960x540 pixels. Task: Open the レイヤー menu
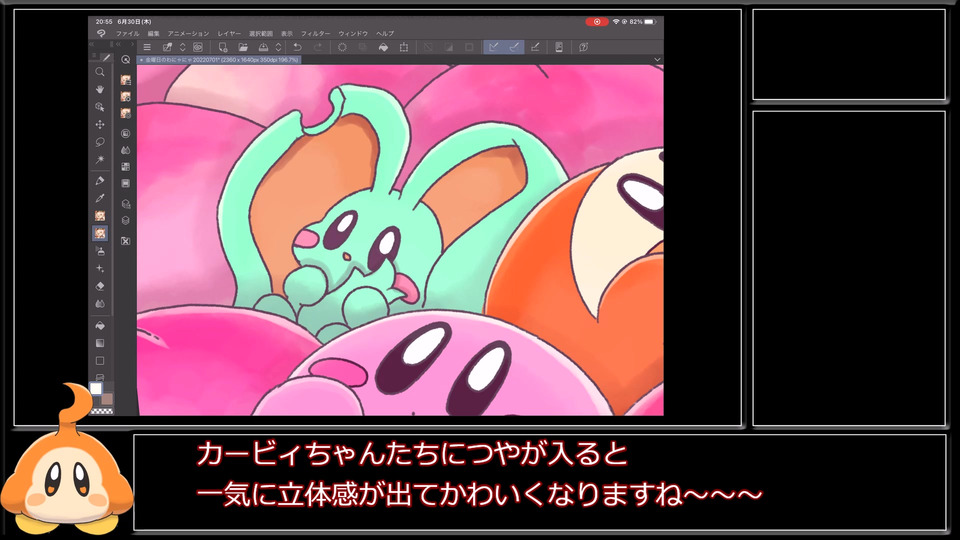coord(229,34)
